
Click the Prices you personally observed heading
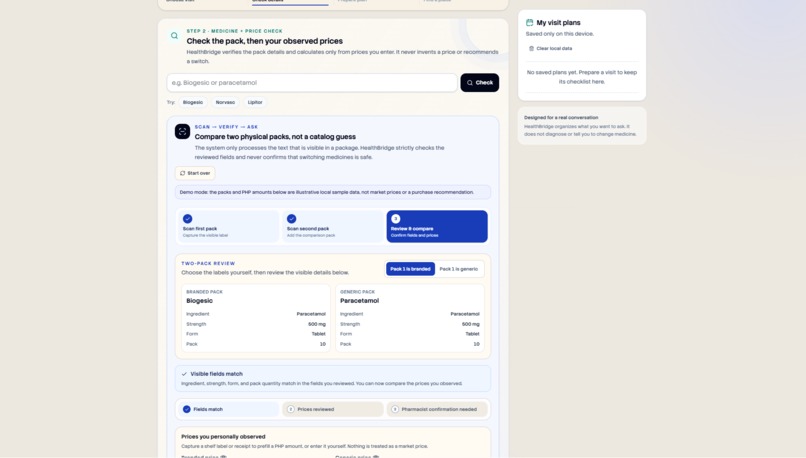(223, 436)
